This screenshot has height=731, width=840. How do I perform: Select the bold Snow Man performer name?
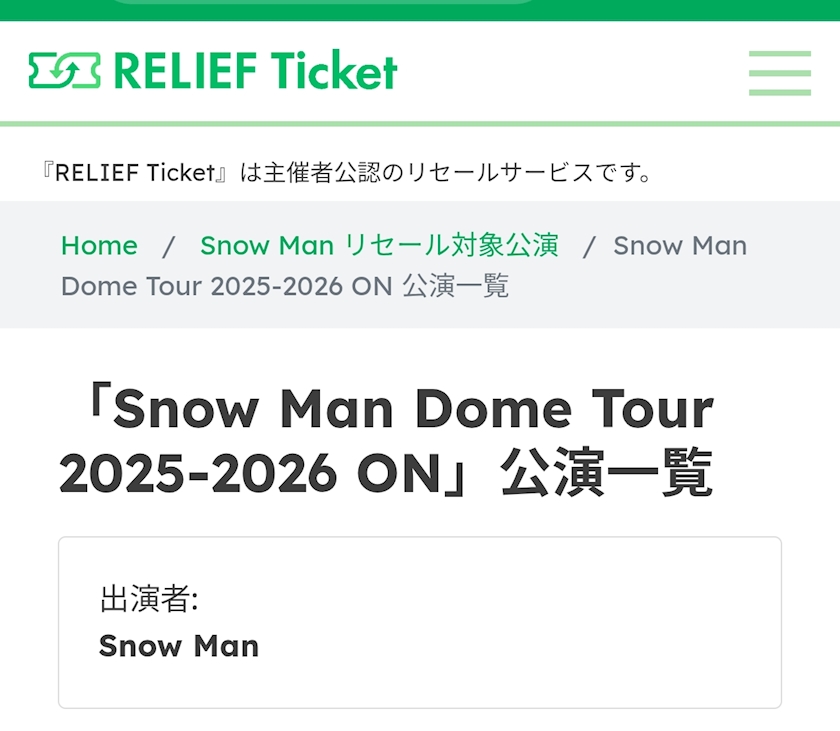179,646
